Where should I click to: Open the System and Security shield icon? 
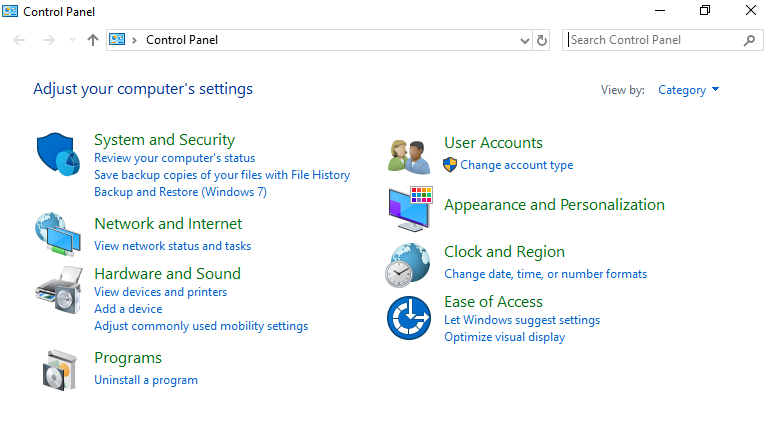(x=58, y=154)
